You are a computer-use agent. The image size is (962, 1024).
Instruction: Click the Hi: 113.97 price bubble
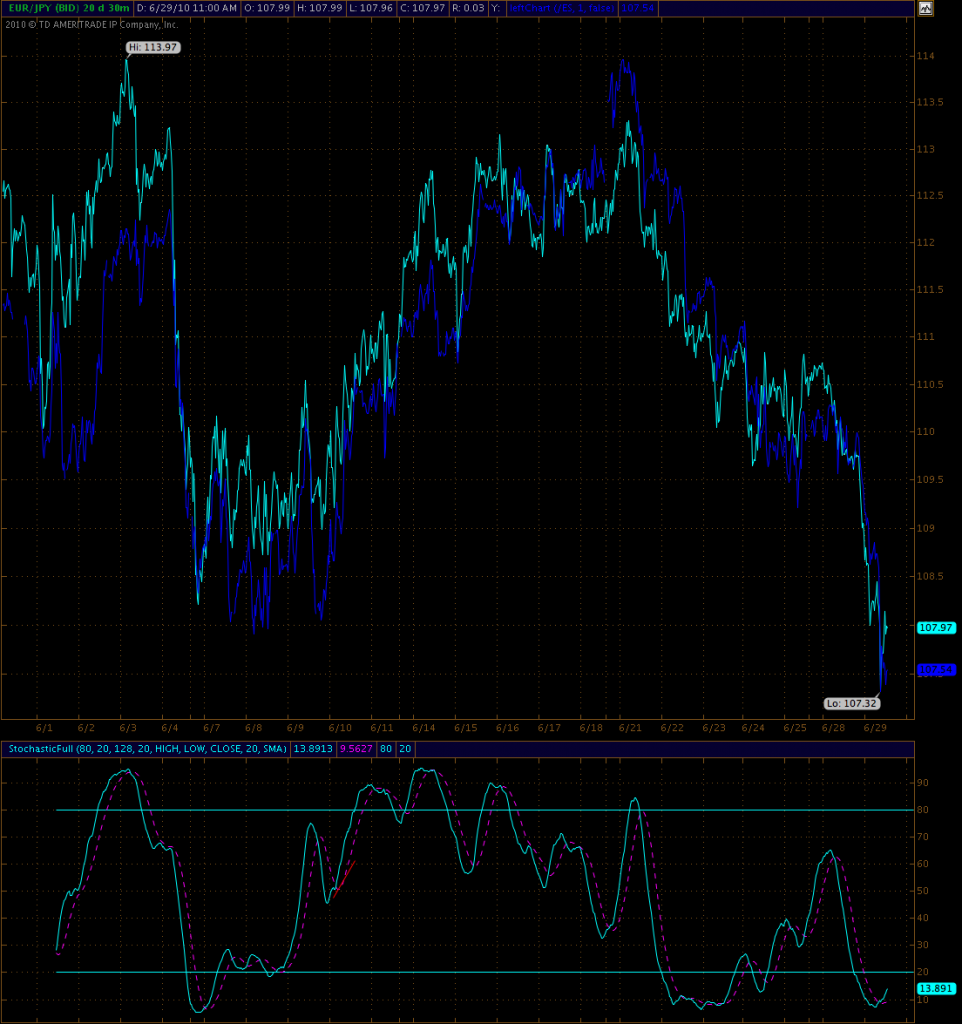pyautogui.click(x=153, y=47)
